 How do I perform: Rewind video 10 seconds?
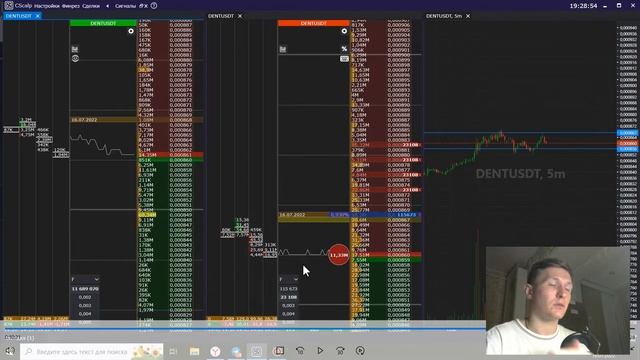point(300,351)
